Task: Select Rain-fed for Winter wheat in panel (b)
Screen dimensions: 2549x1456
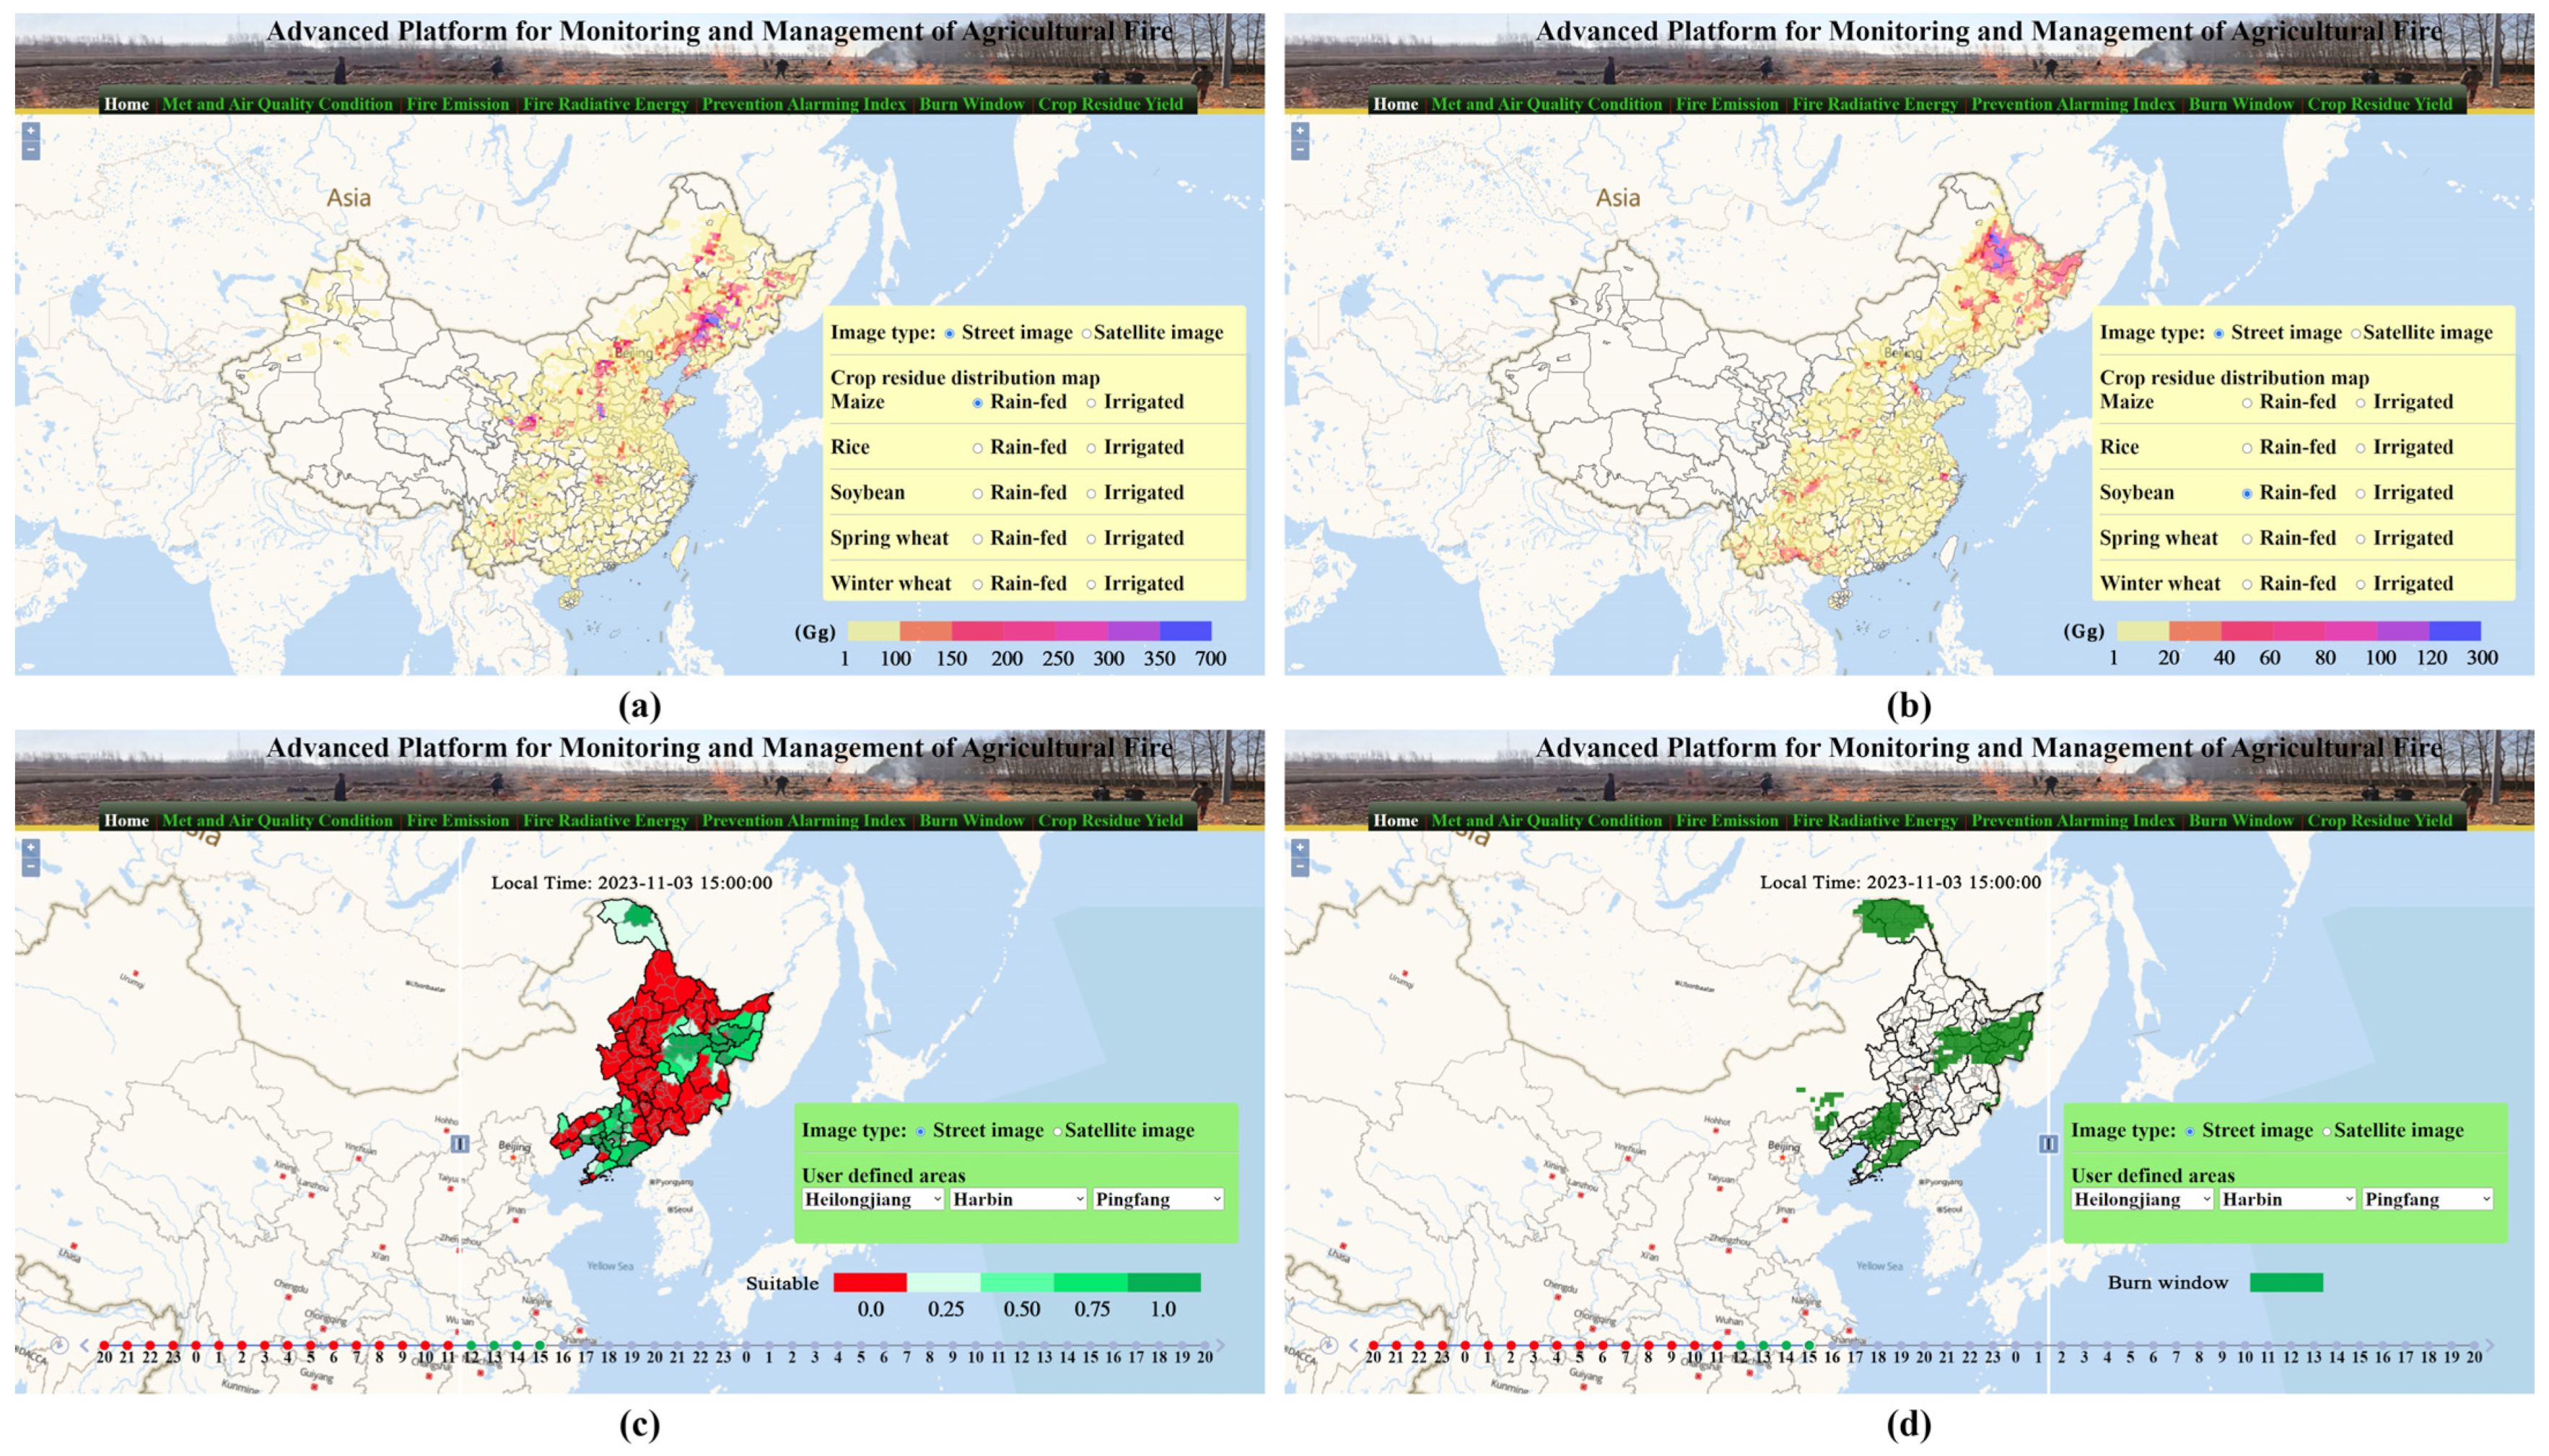Action: (2247, 585)
